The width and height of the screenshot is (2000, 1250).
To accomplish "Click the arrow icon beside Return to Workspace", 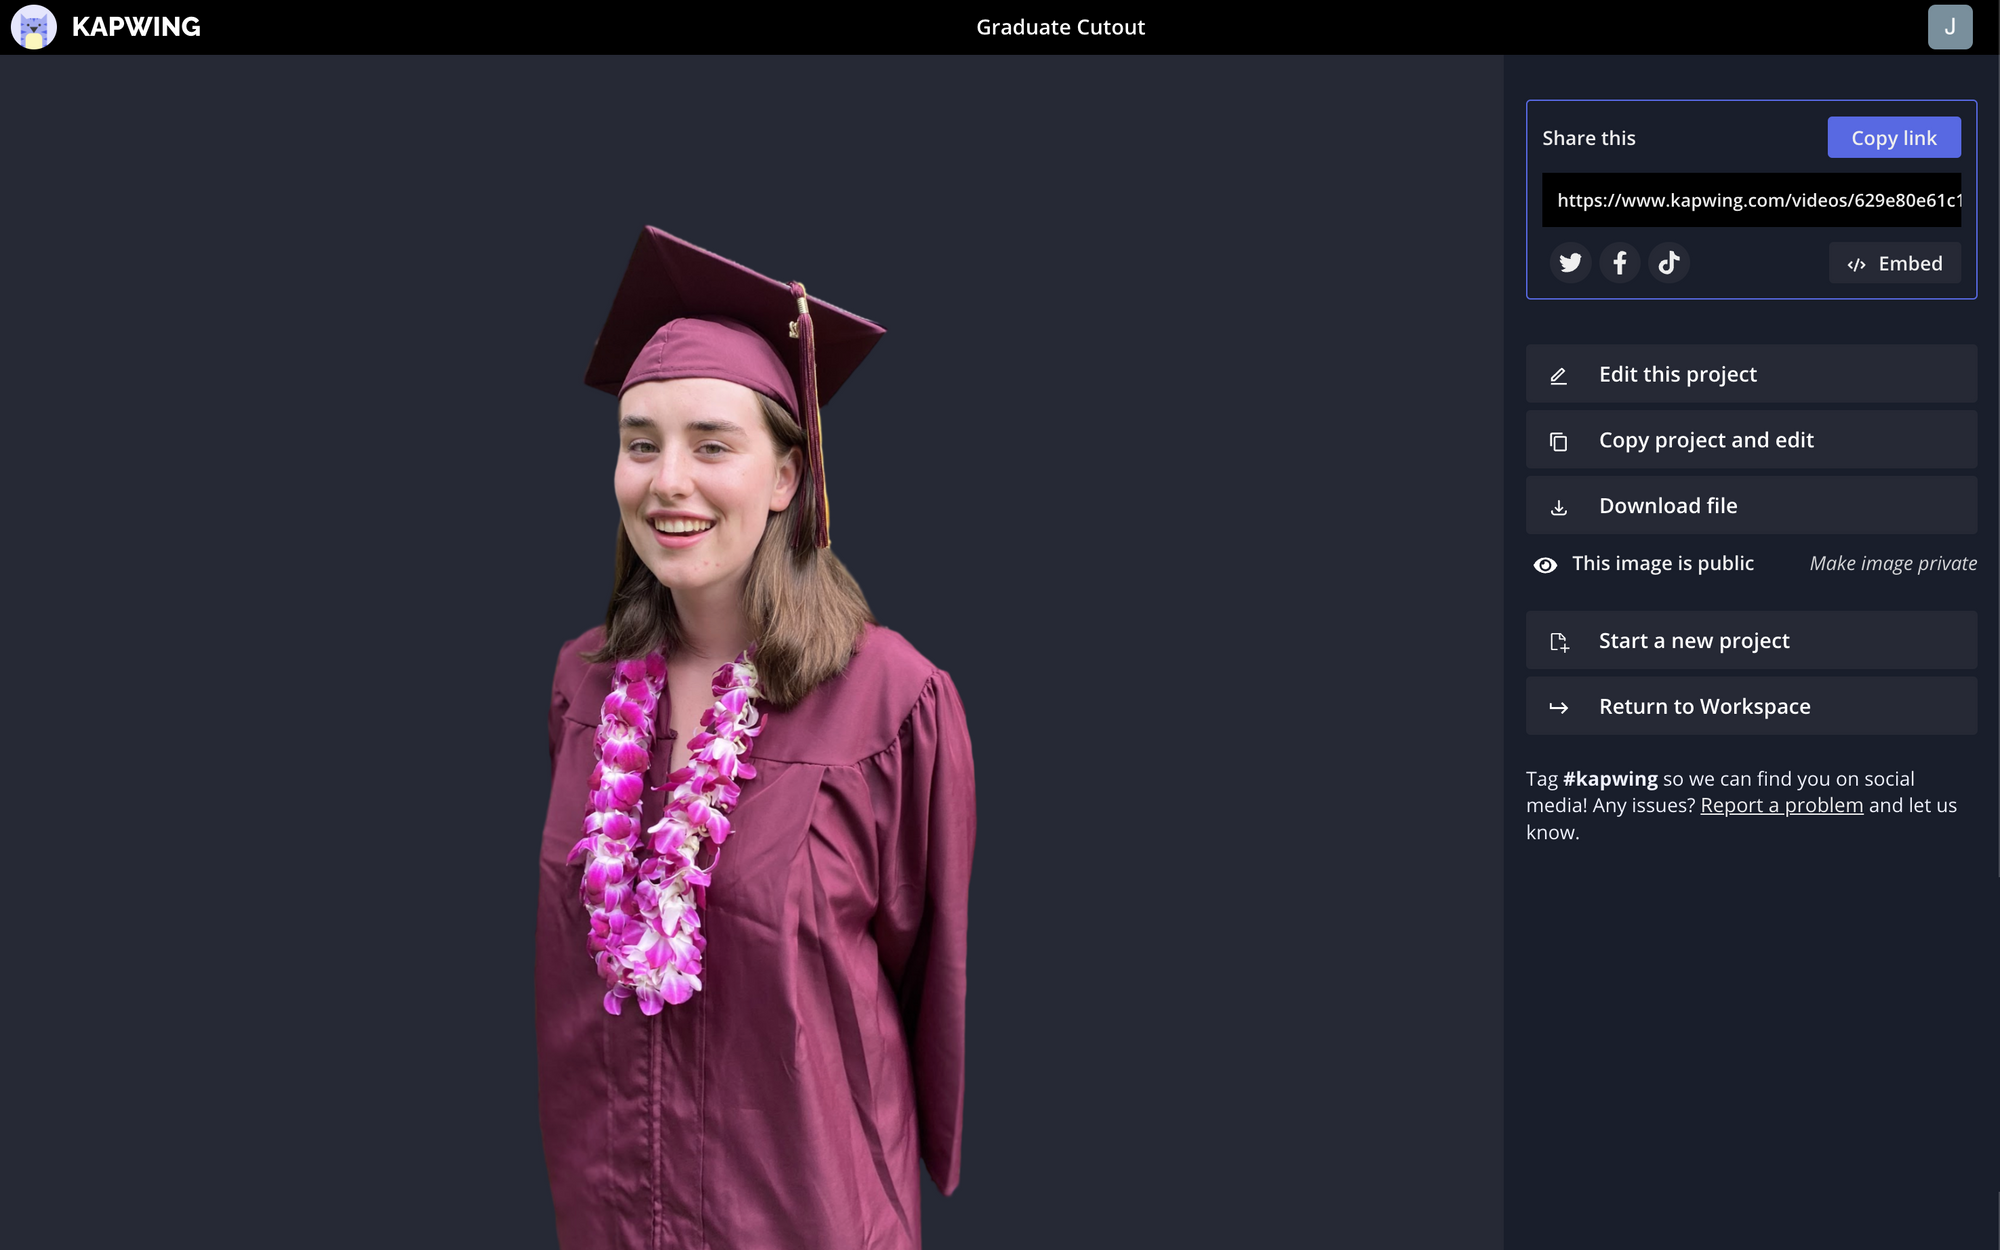I will [x=1558, y=708].
